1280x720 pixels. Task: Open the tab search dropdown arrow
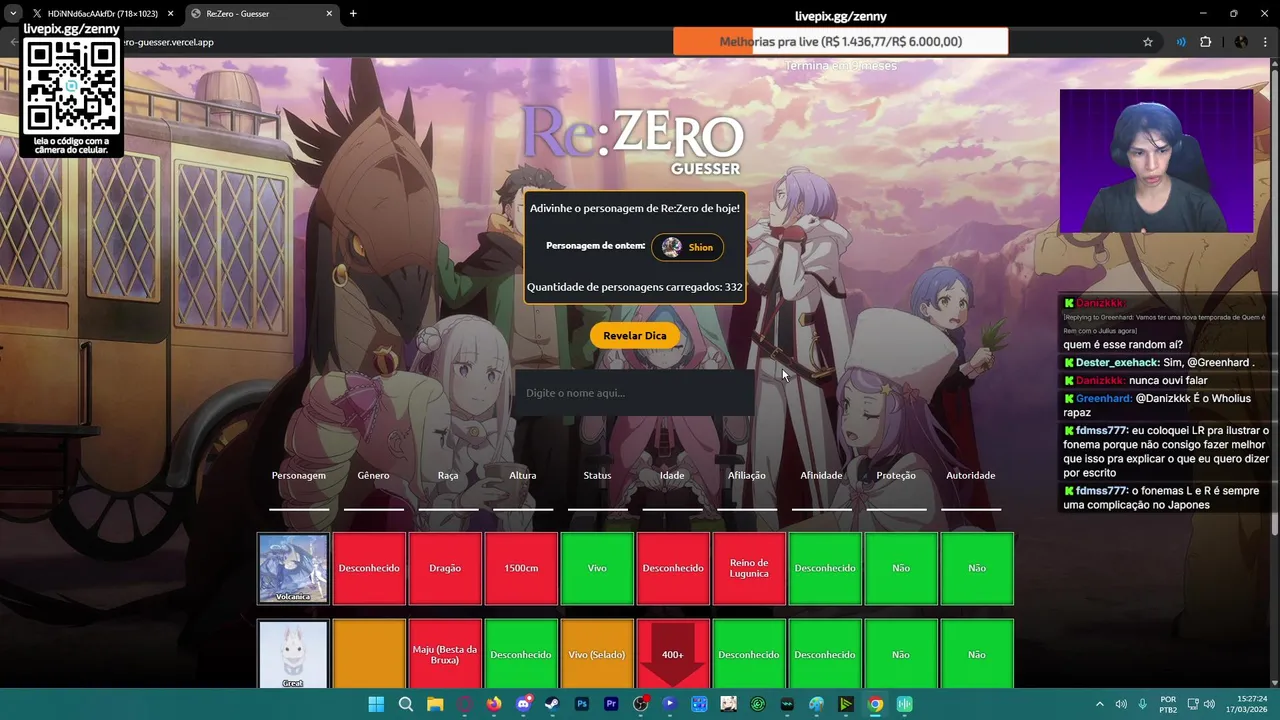tap(13, 14)
